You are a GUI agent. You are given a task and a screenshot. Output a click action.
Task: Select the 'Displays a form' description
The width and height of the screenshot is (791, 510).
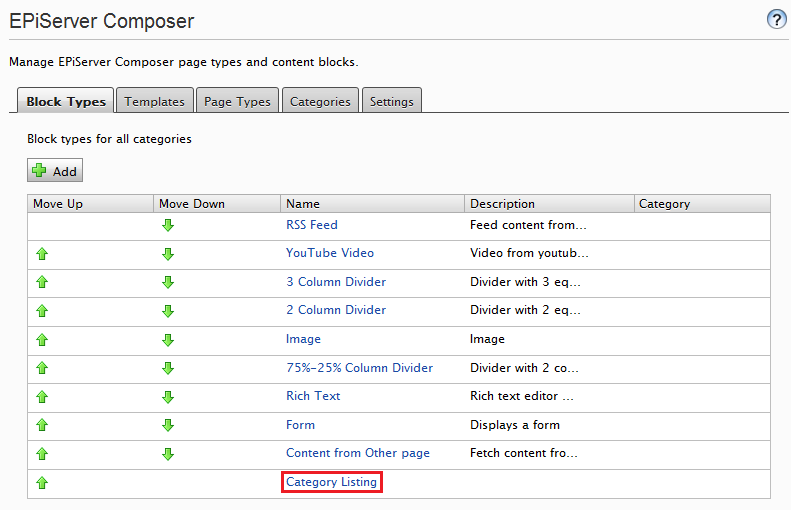coord(515,425)
